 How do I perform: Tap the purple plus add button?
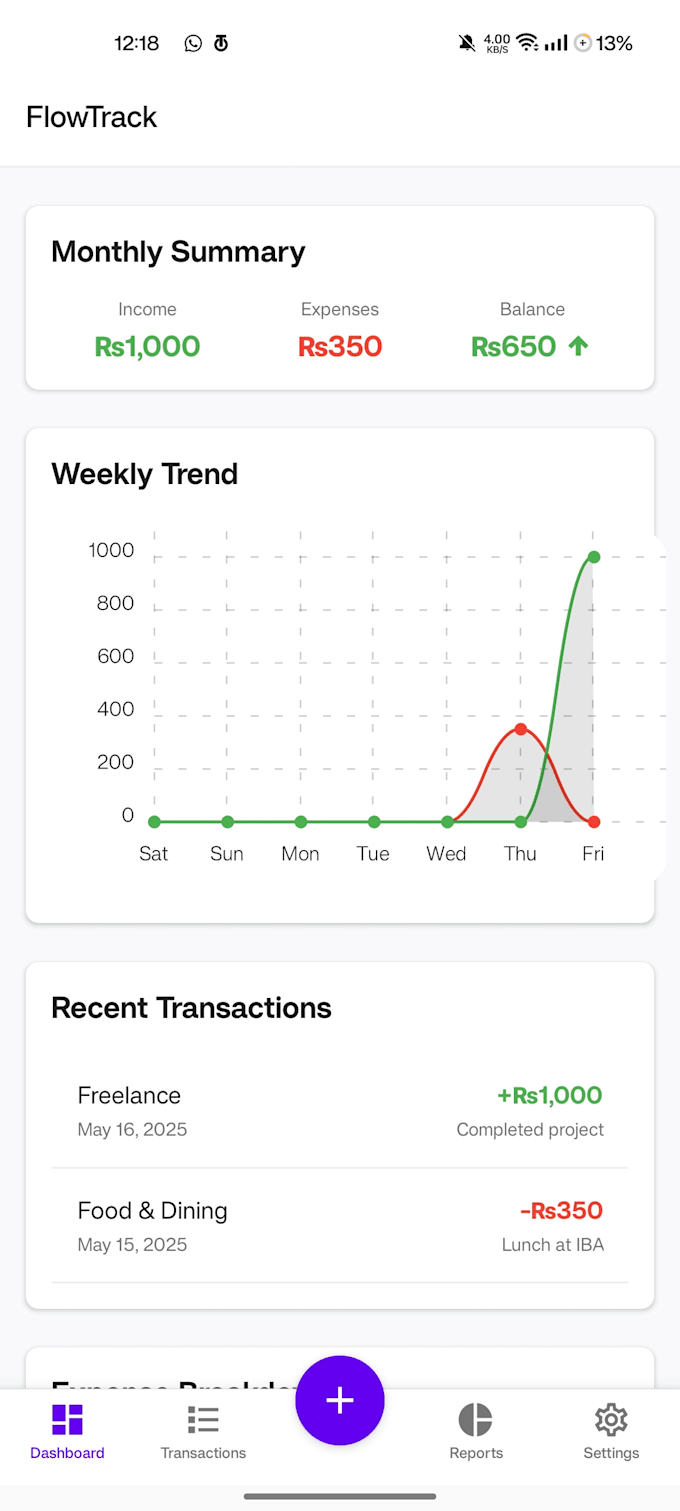coord(340,1400)
